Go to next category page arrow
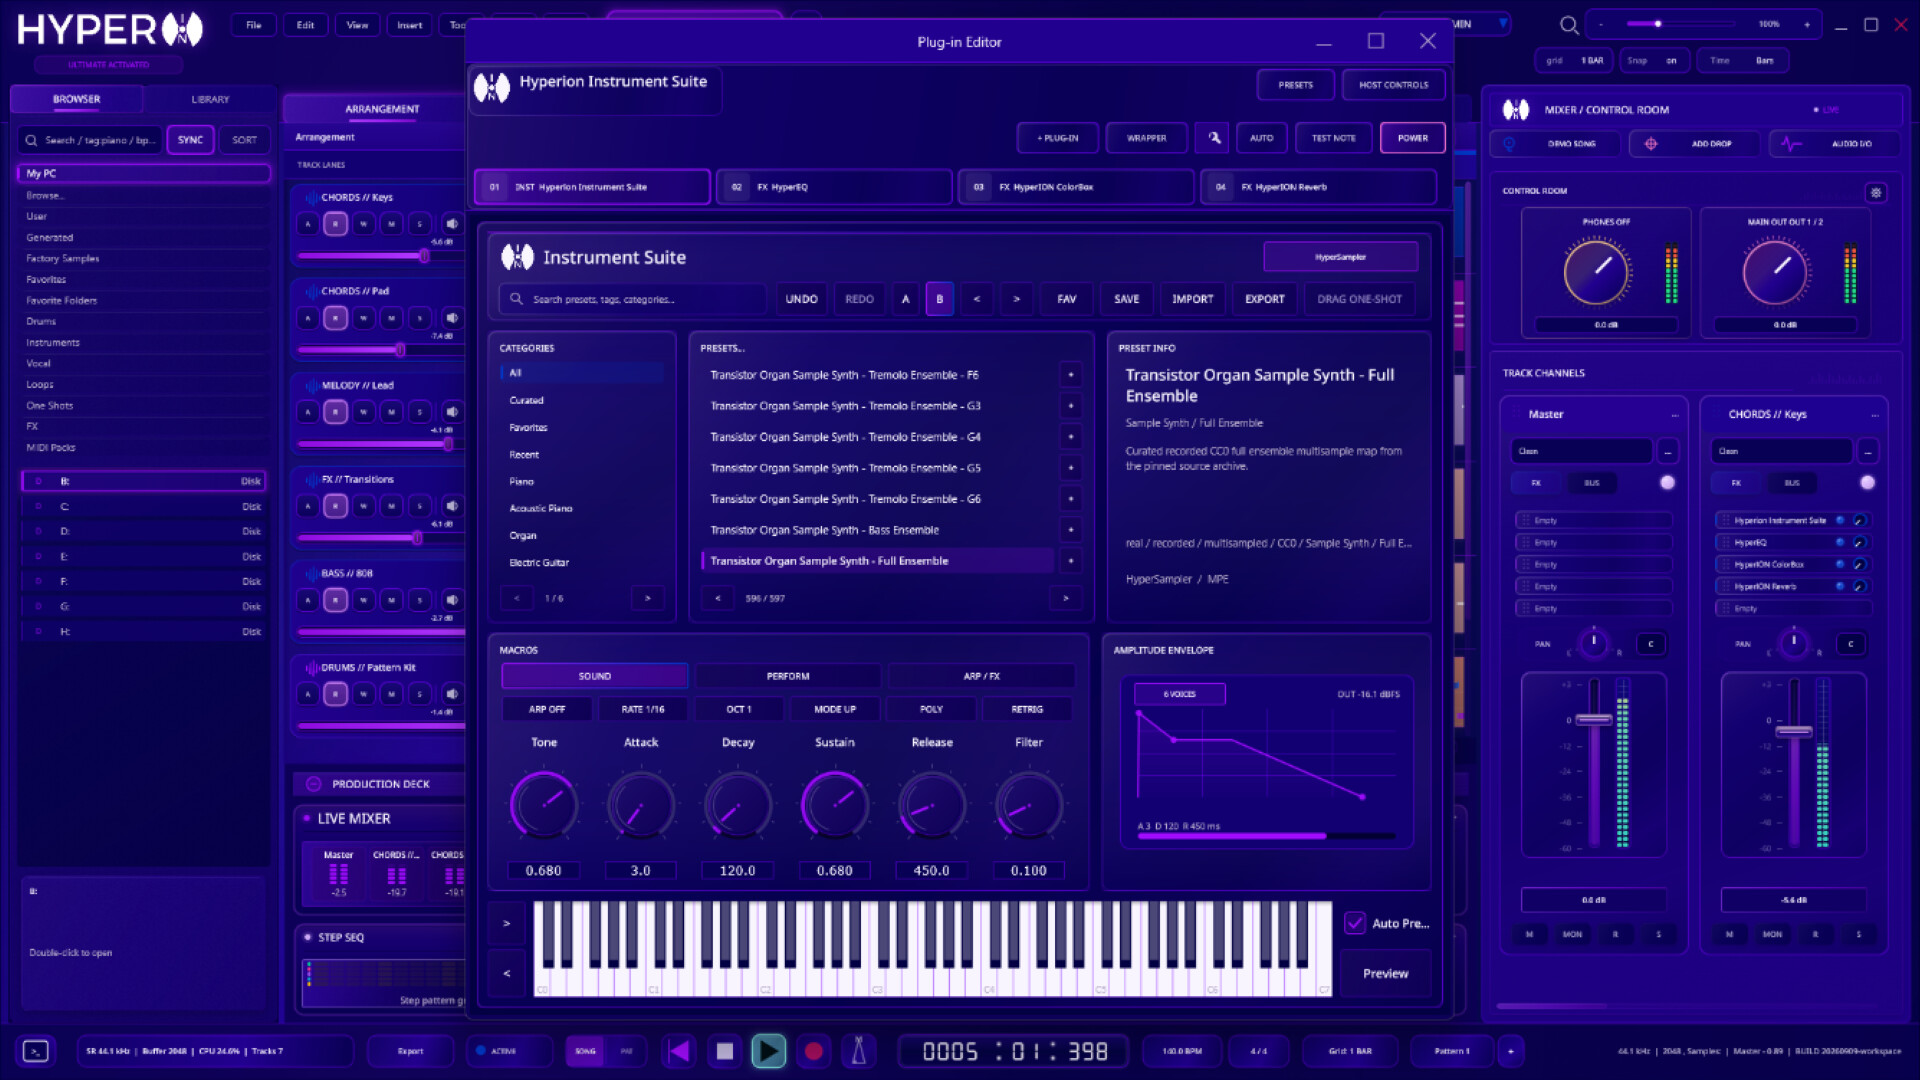Screen dimensions: 1920x1080 (x=647, y=598)
